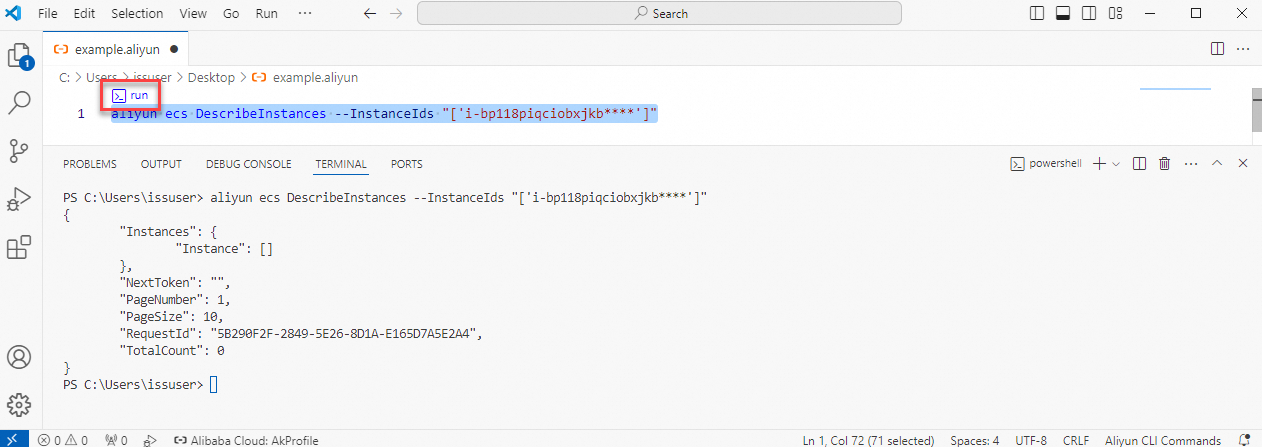
Task: Click the ports forwarded indicator in status bar
Action: (116, 440)
